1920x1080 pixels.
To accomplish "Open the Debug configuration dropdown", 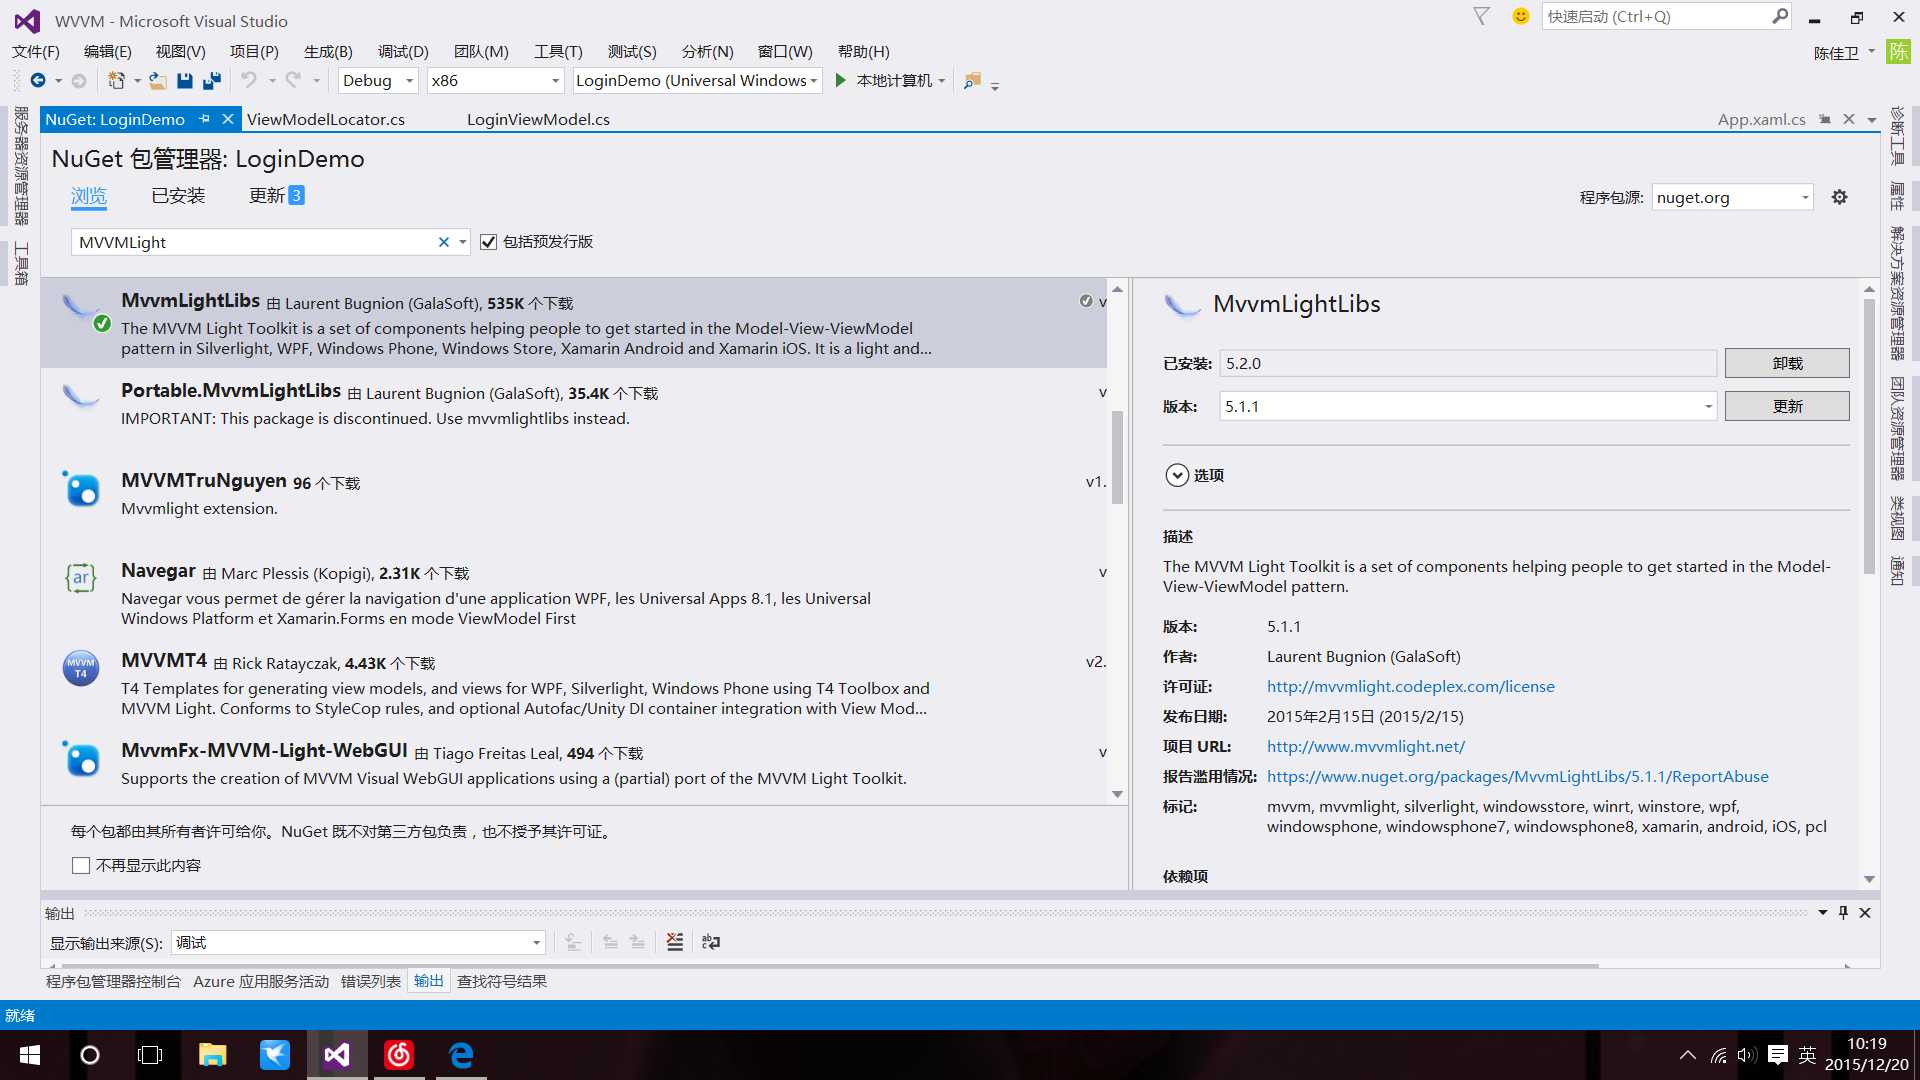I will (x=378, y=81).
